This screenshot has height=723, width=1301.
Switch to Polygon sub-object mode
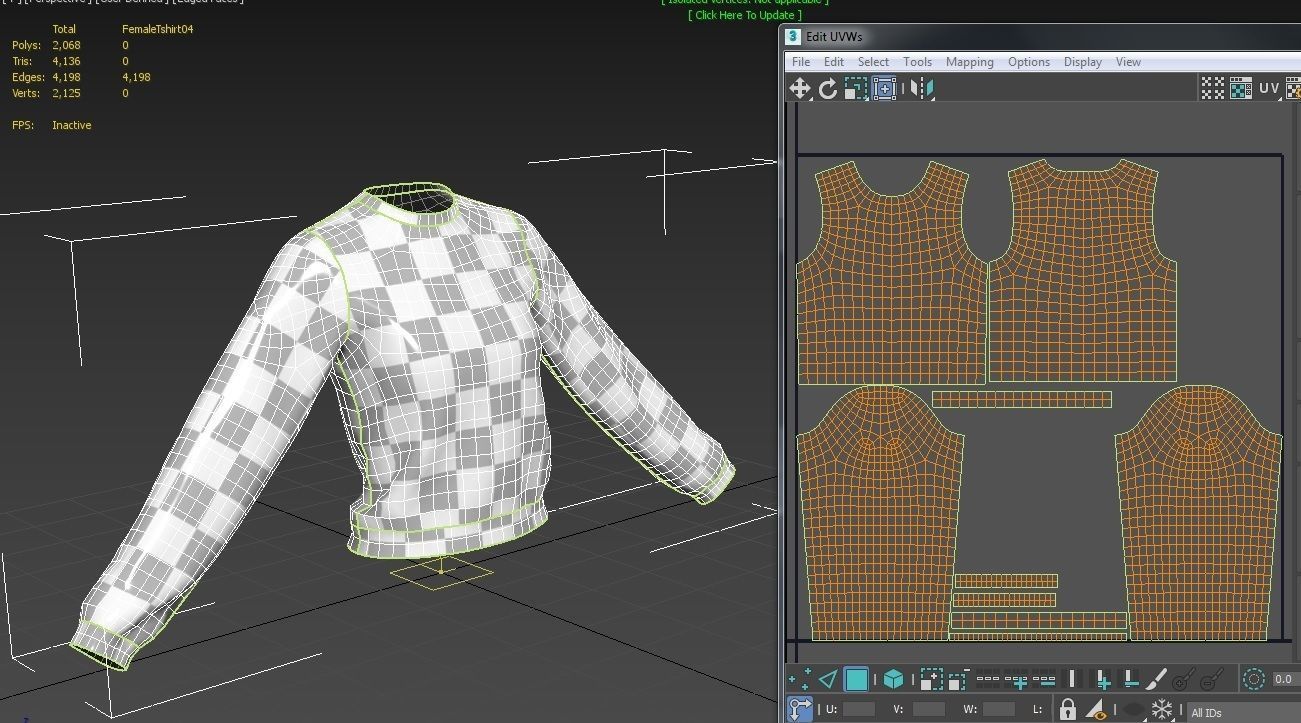click(x=856, y=679)
